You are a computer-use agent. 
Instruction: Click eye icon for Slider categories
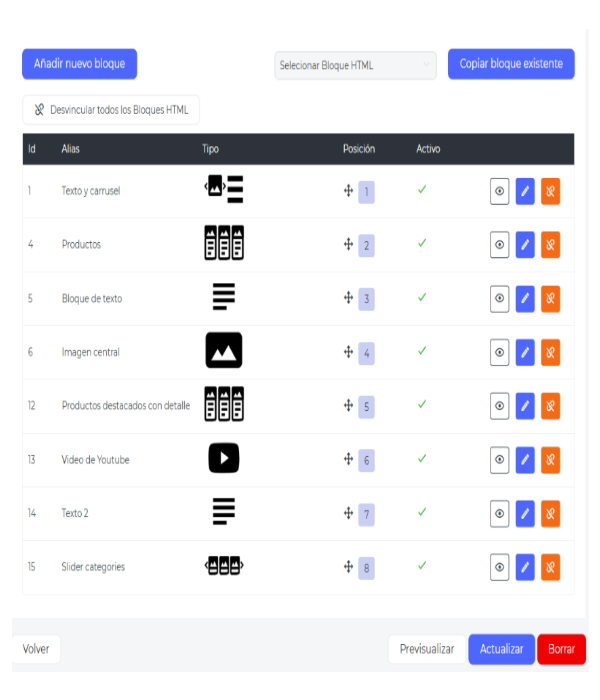(x=500, y=567)
